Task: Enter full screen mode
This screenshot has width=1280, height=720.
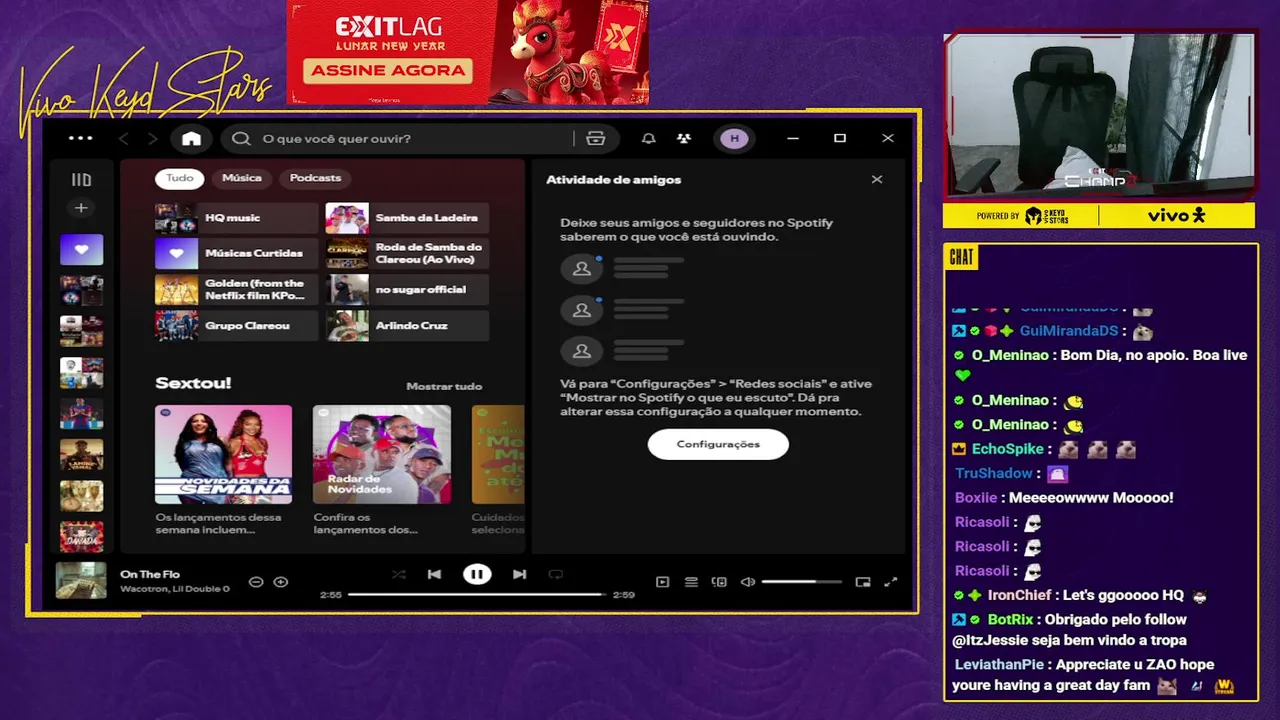Action: (x=891, y=582)
